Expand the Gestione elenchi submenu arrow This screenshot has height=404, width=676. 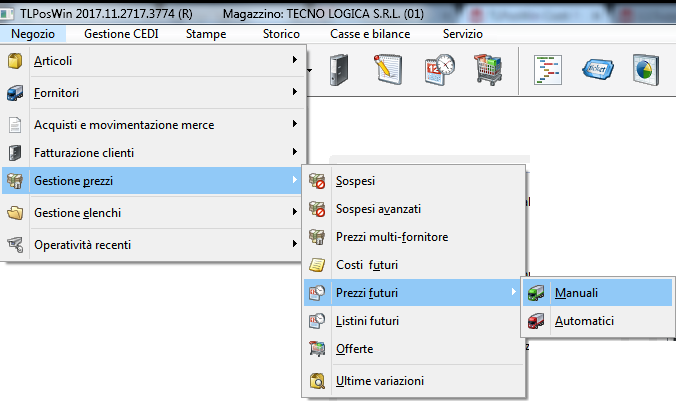point(295,211)
